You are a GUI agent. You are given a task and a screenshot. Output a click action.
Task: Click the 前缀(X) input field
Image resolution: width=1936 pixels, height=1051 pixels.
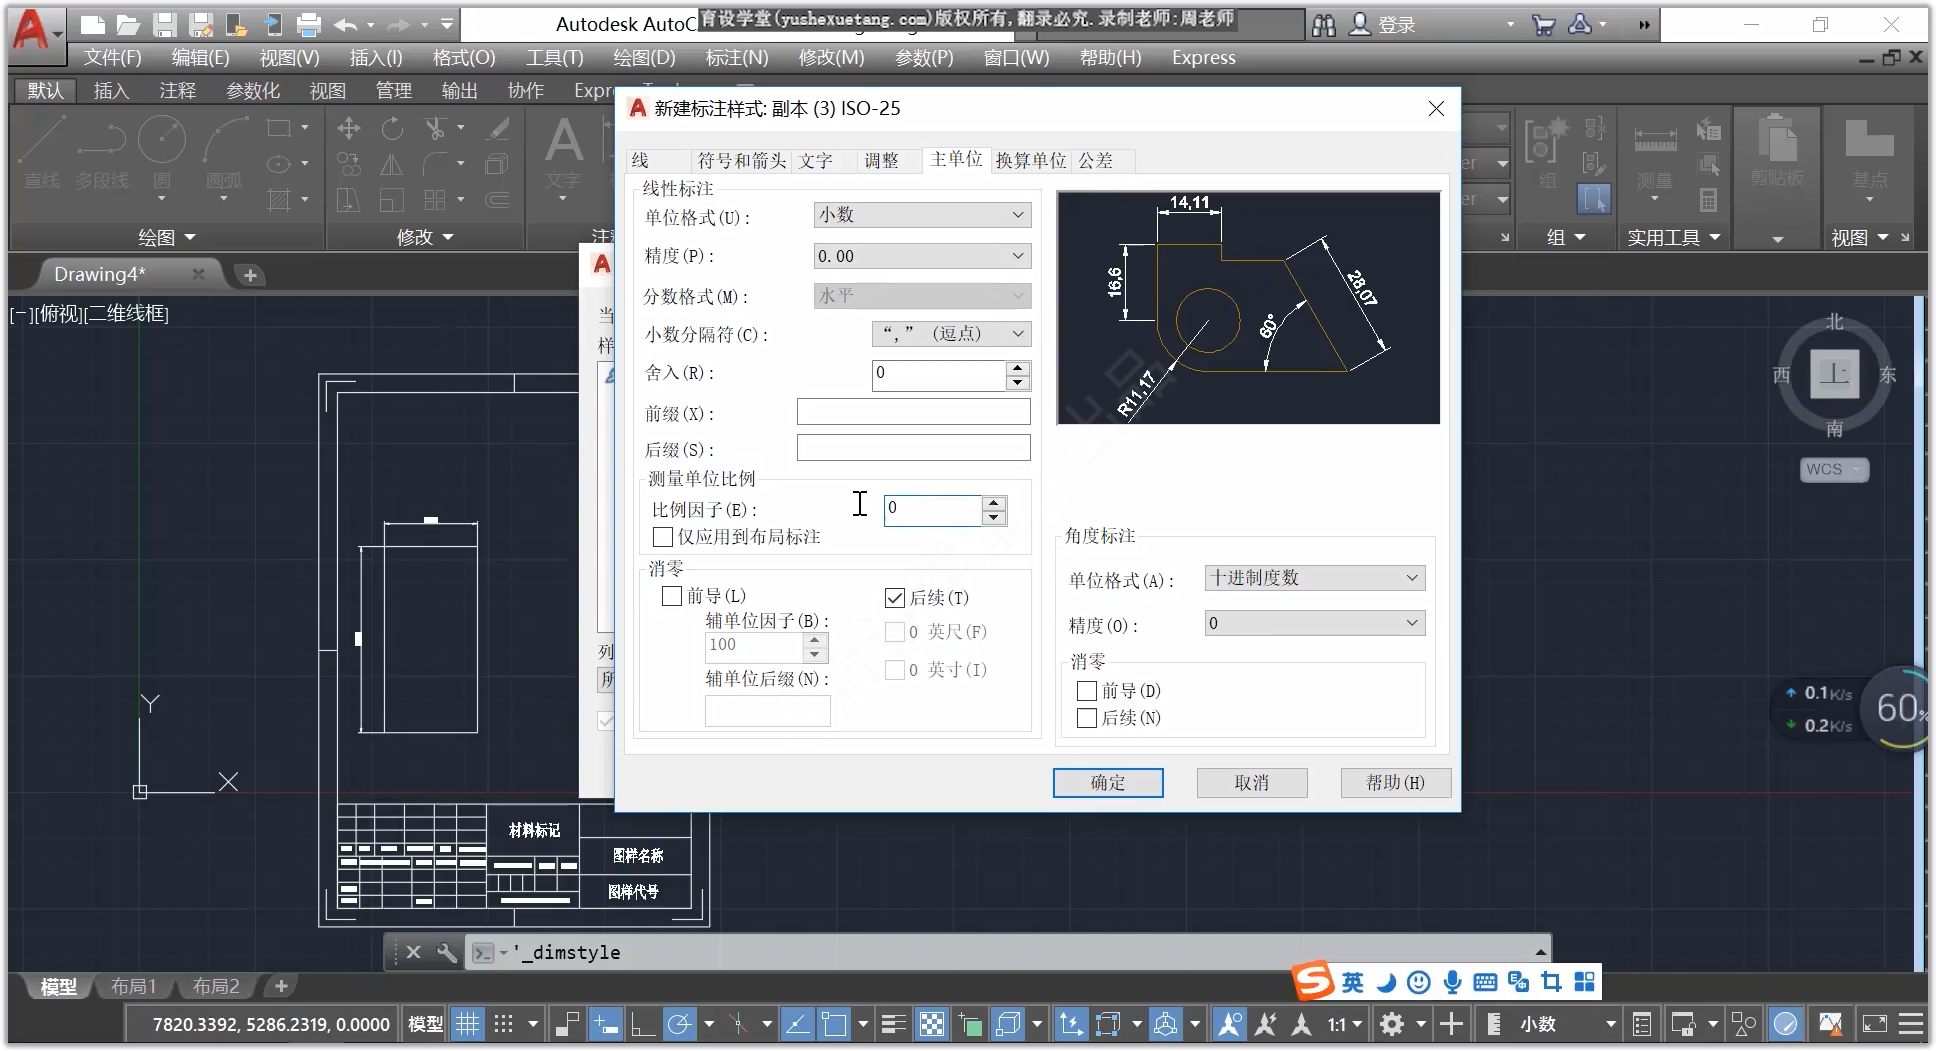(913, 412)
